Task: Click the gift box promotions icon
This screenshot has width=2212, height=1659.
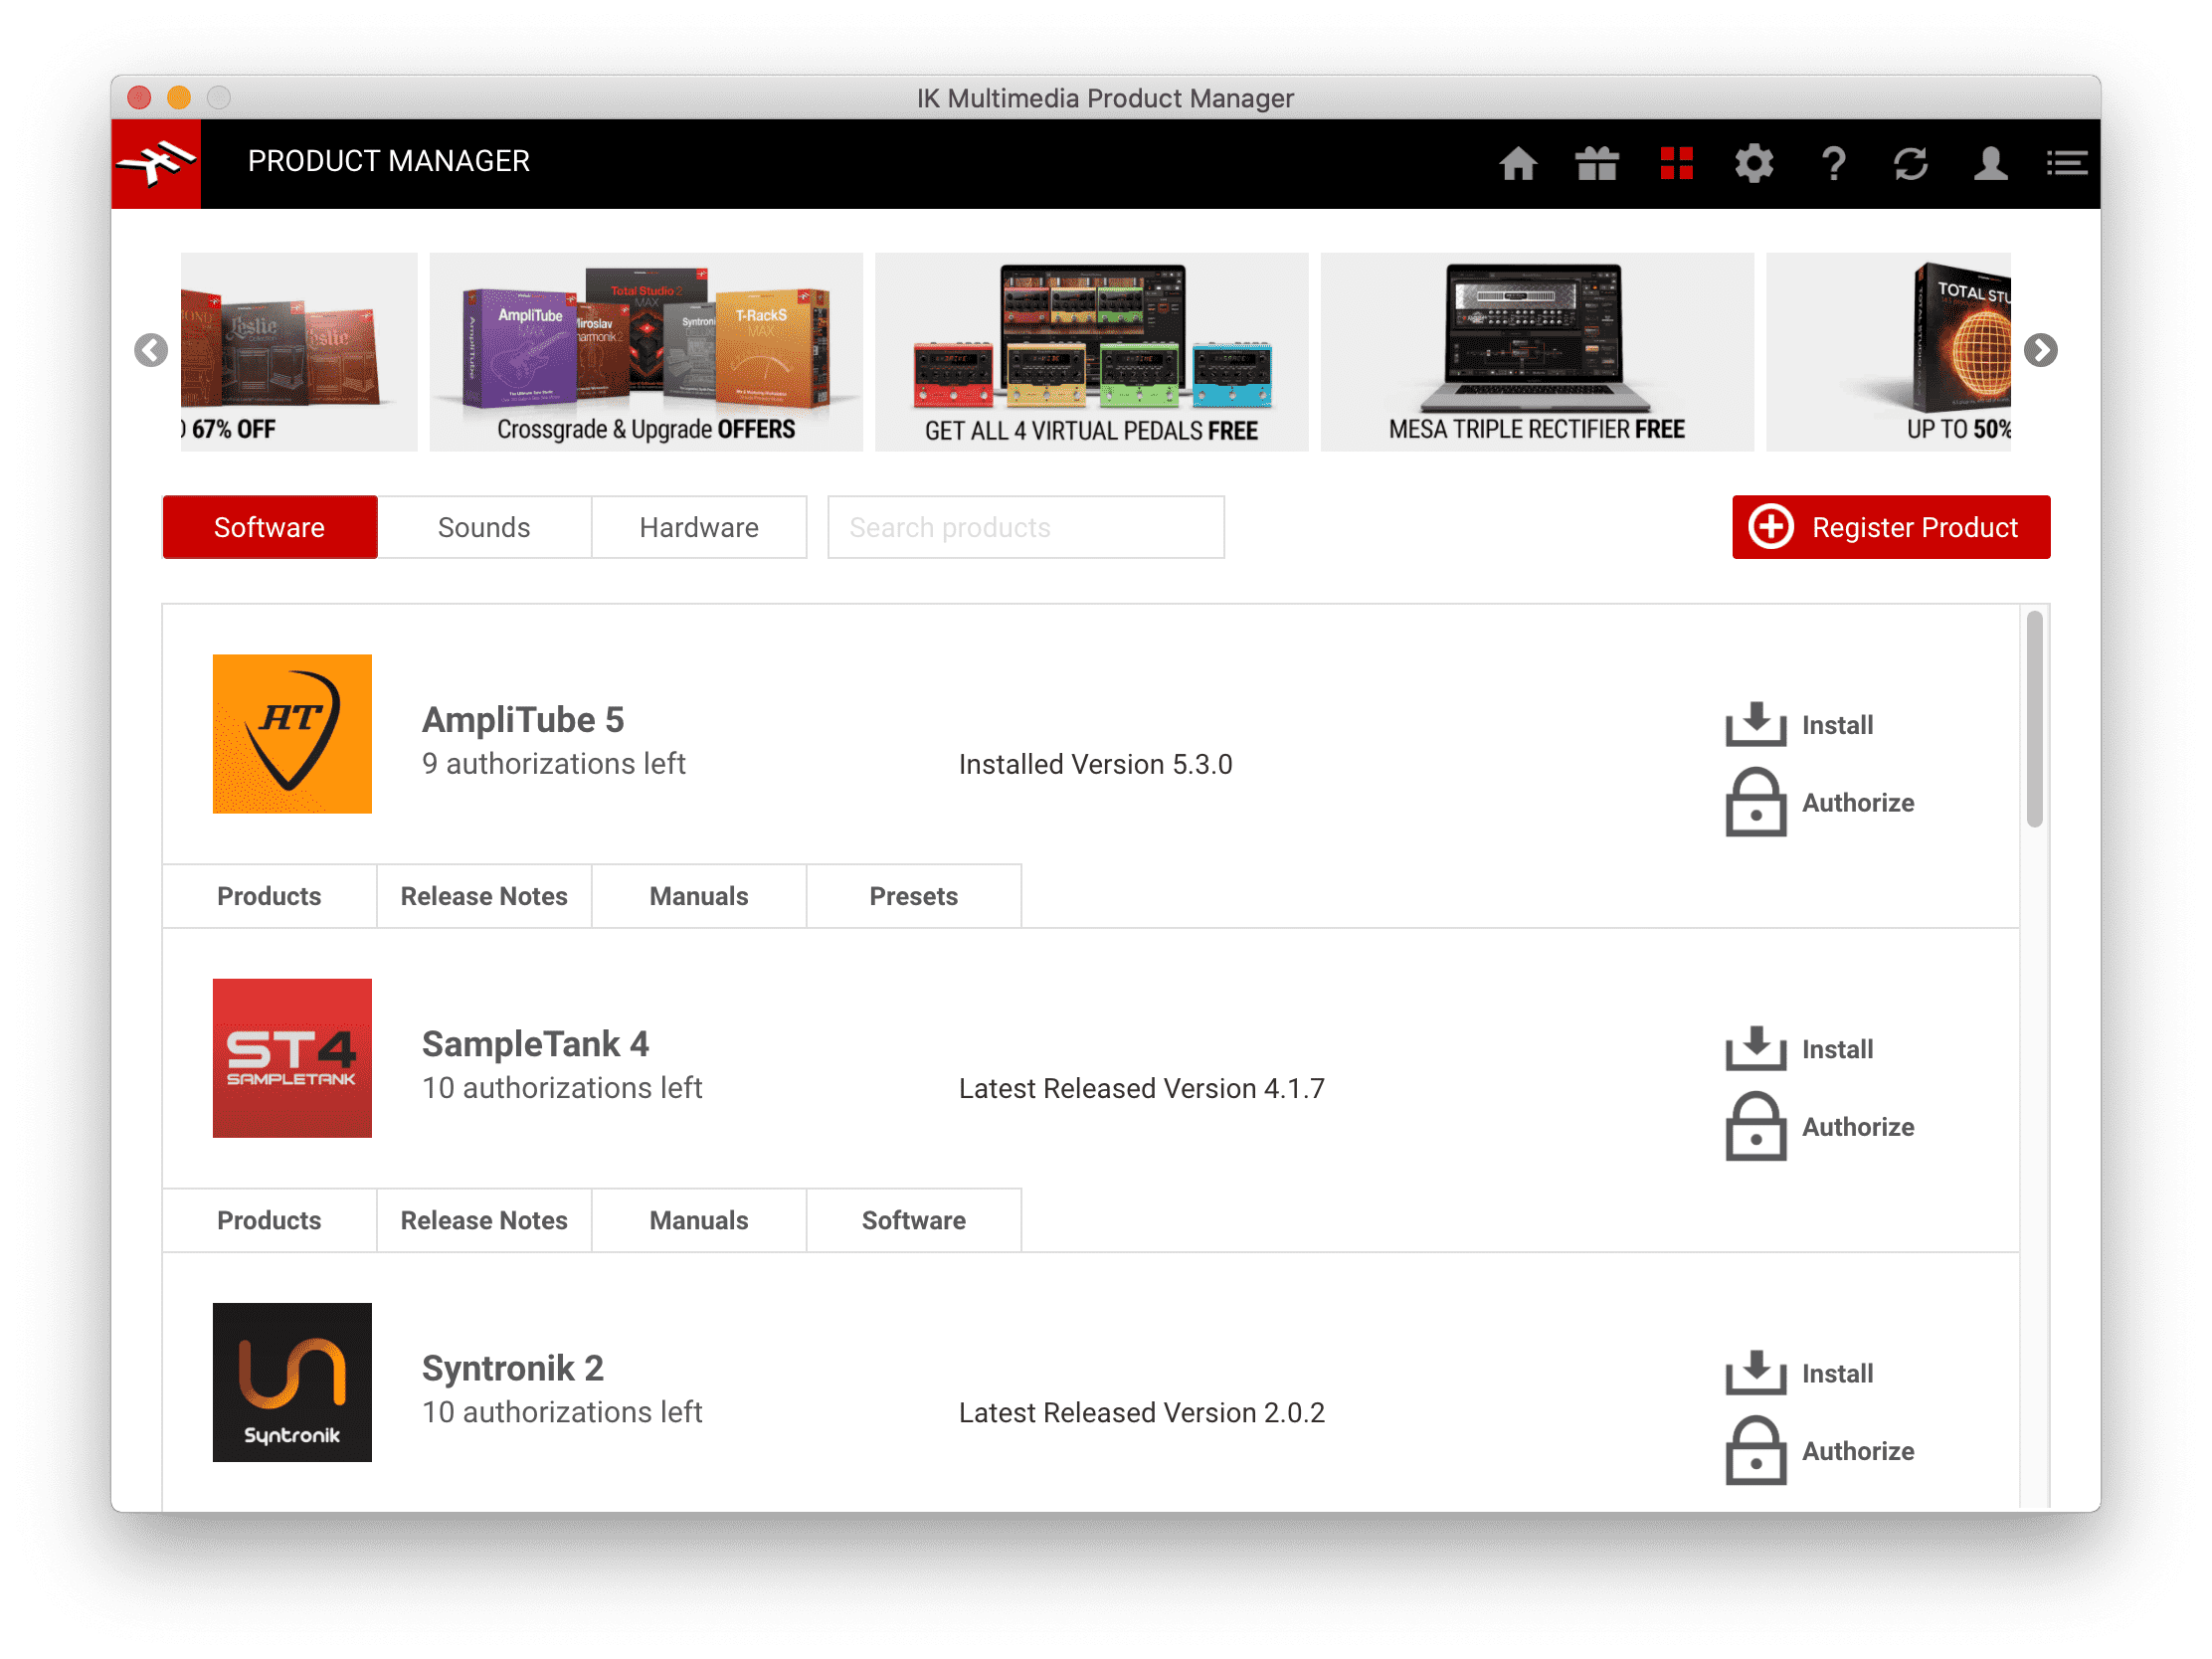Action: pos(1596,163)
